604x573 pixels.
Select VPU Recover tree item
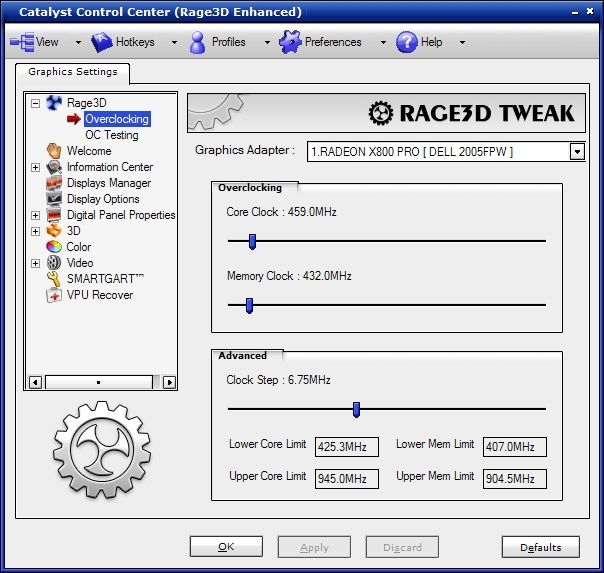point(100,295)
